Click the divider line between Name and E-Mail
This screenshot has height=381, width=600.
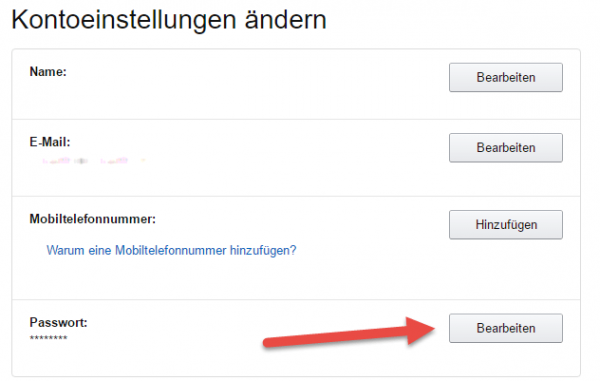pos(296,119)
